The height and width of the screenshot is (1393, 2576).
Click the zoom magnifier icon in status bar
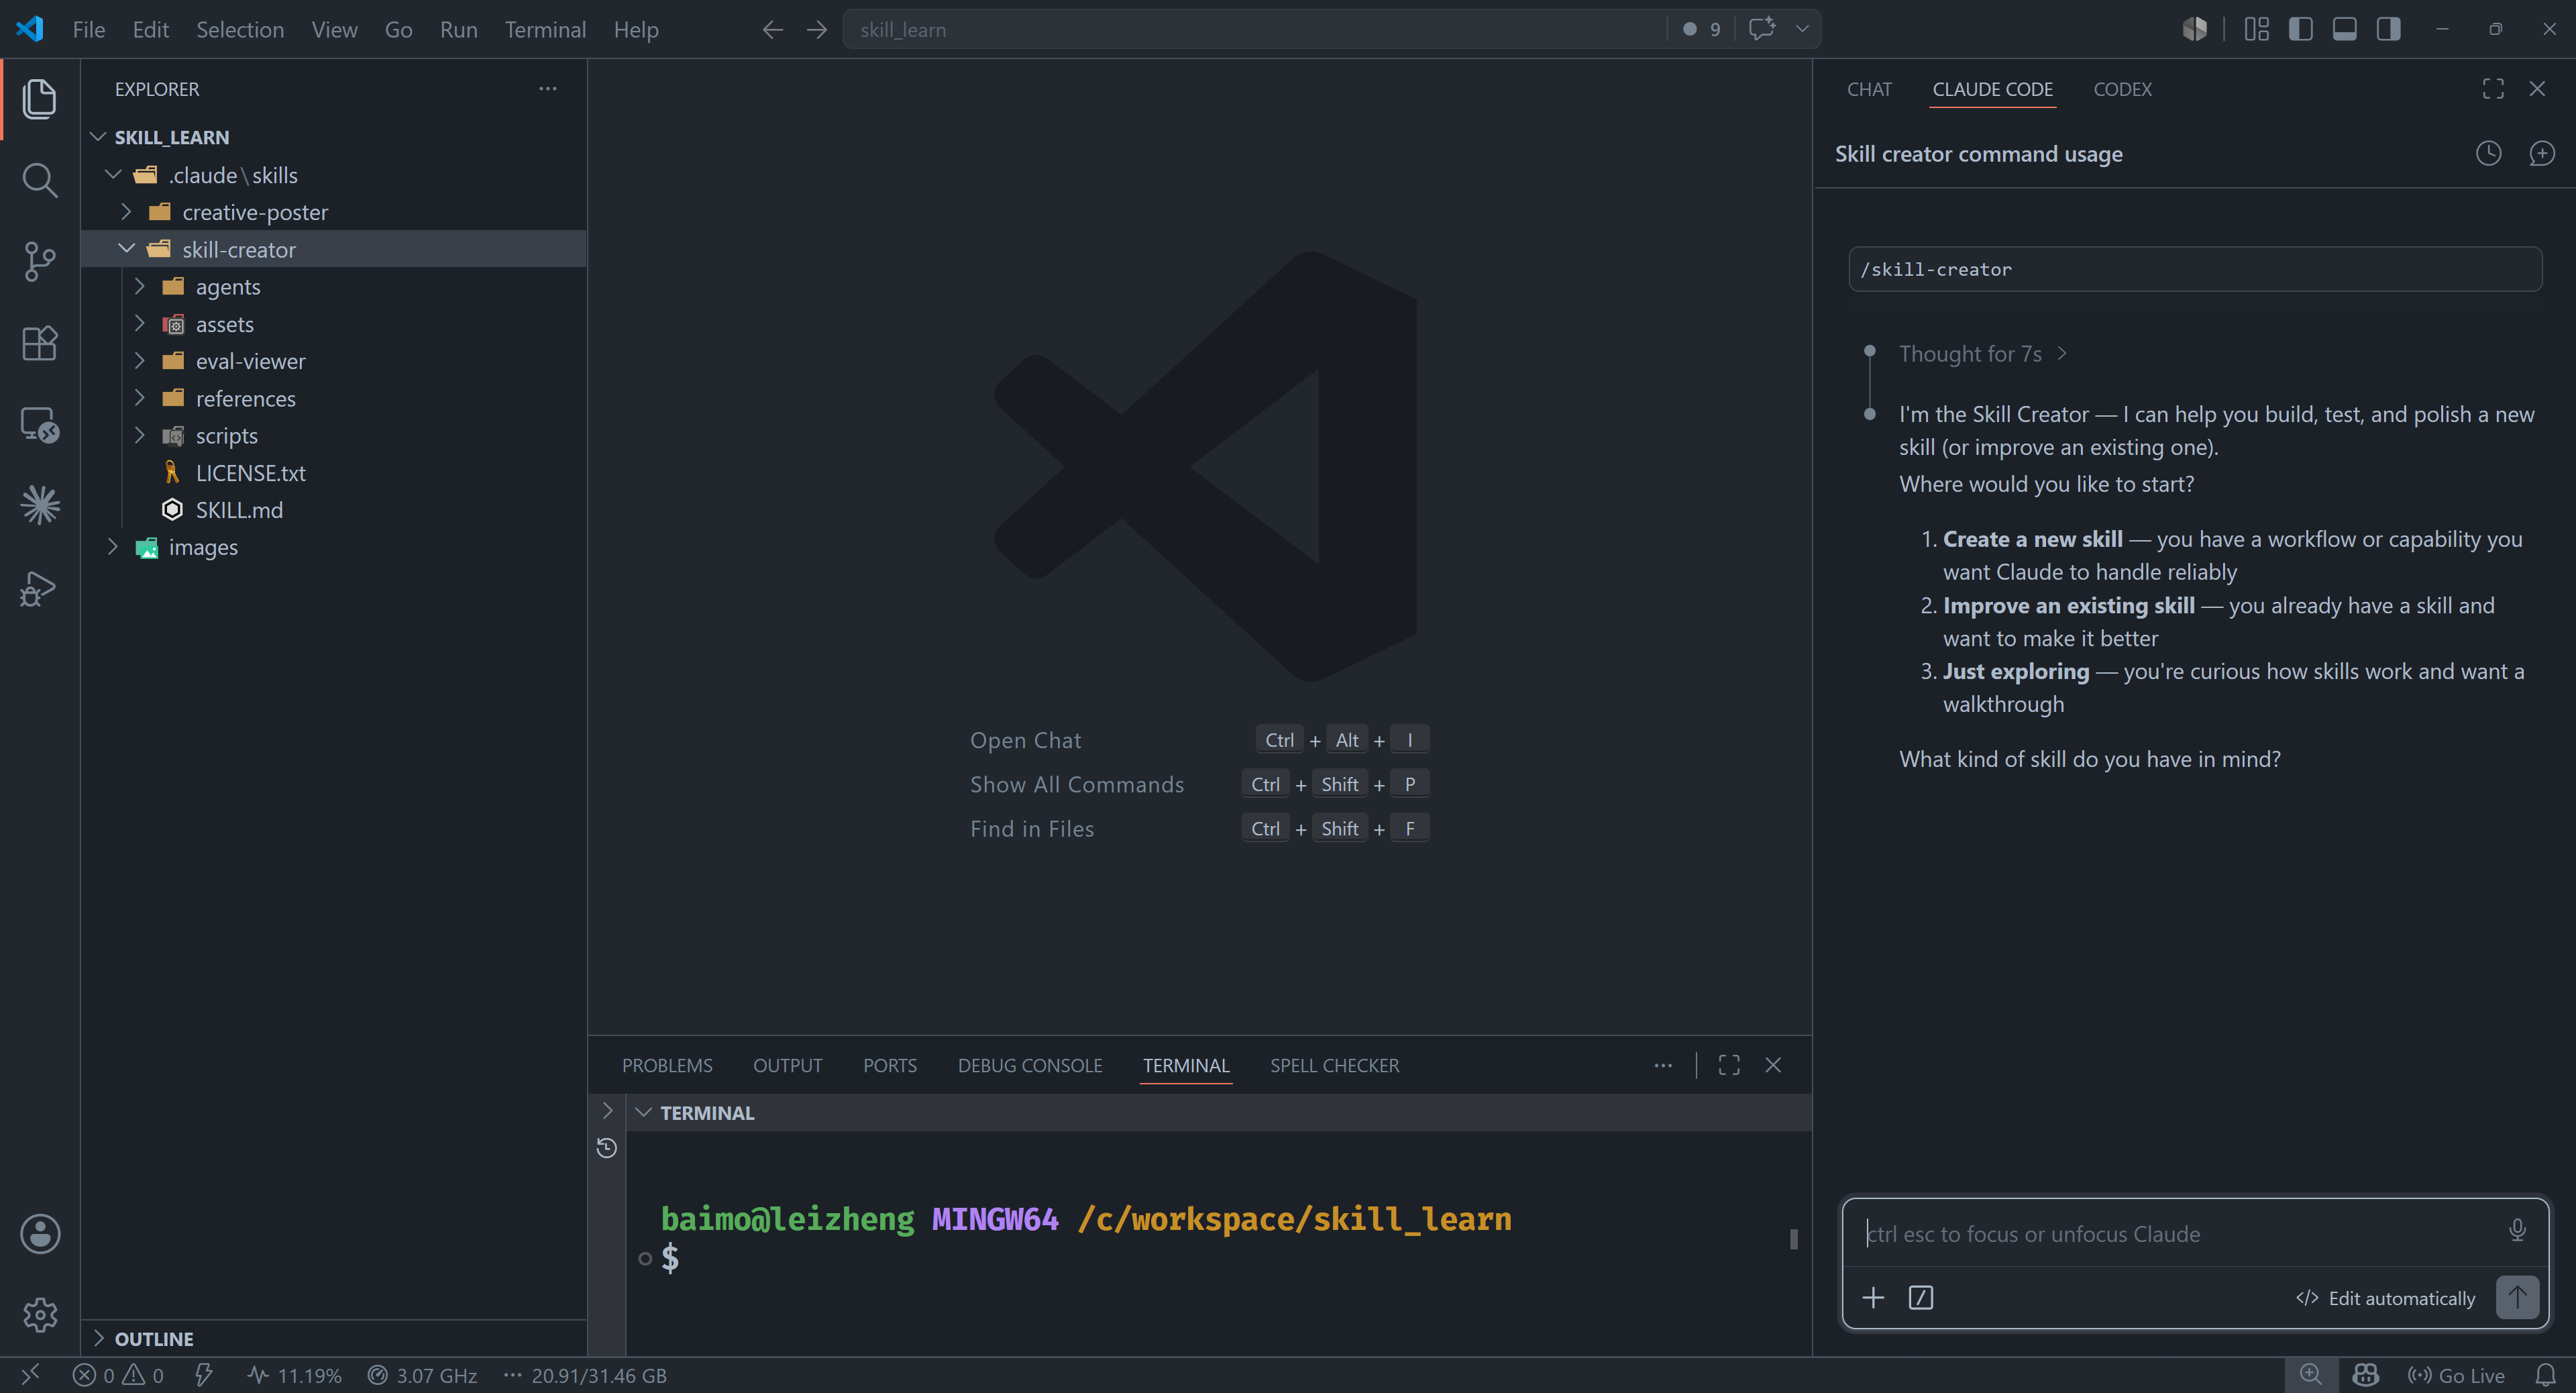pos(2310,1375)
